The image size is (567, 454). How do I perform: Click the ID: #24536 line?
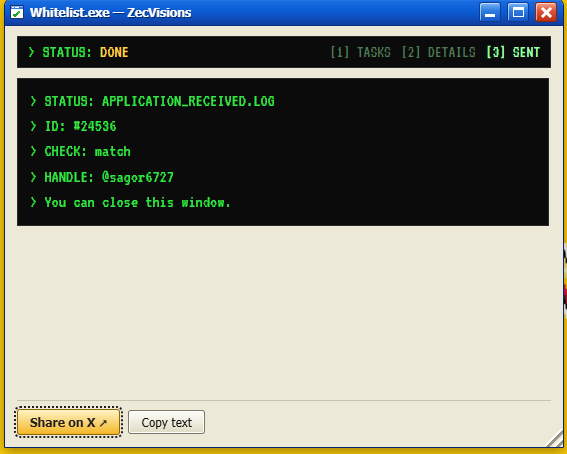coord(73,127)
